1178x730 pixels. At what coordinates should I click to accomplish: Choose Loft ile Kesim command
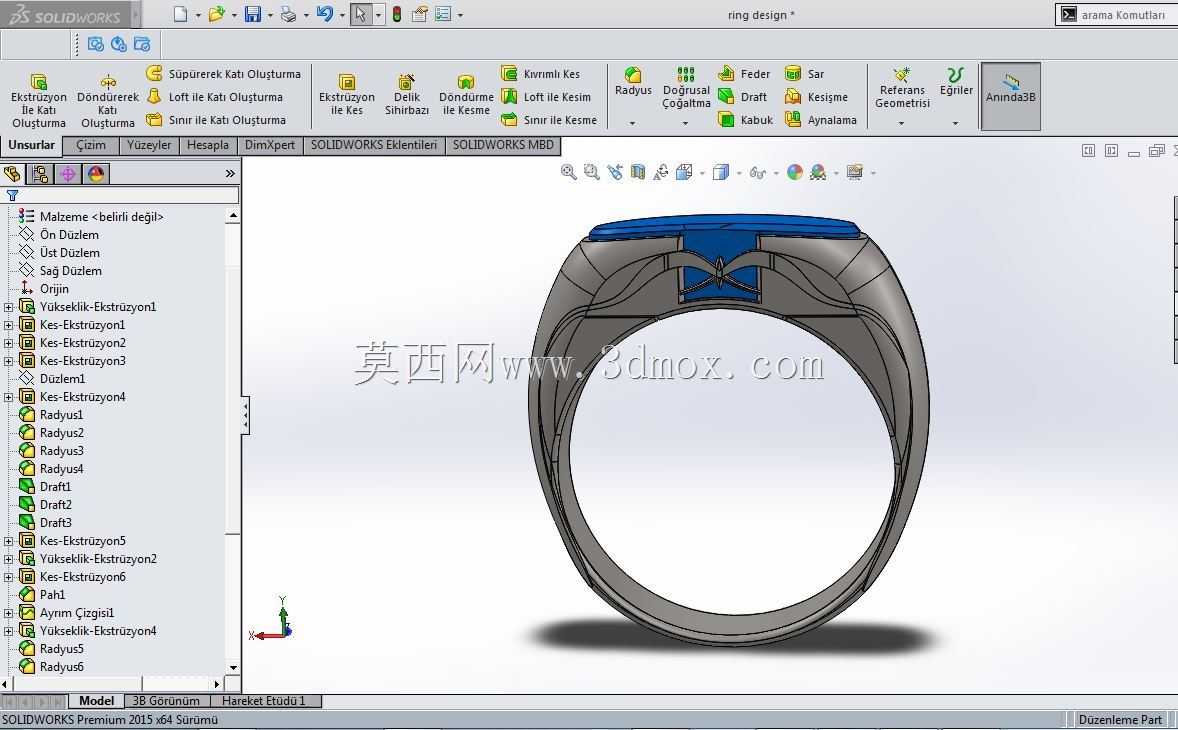click(x=546, y=97)
